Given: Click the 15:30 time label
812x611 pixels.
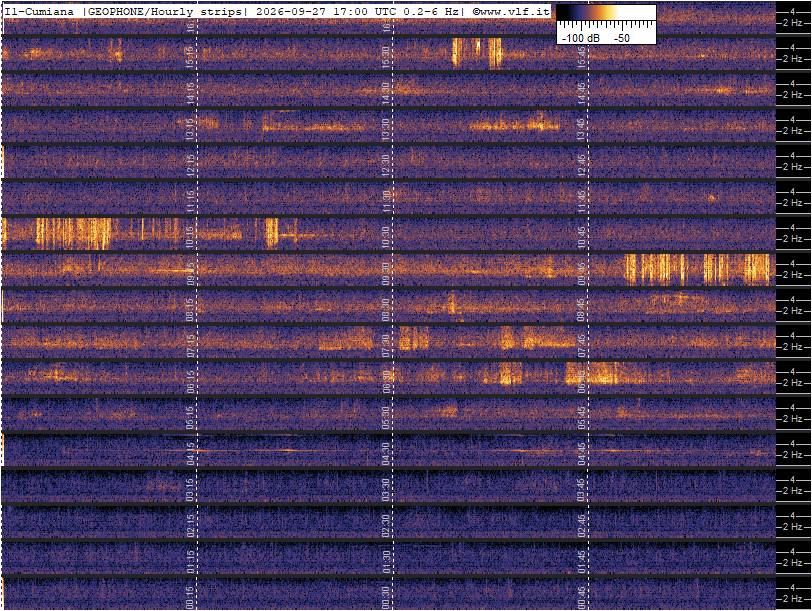Looking at the screenshot, I should (x=385, y=56).
